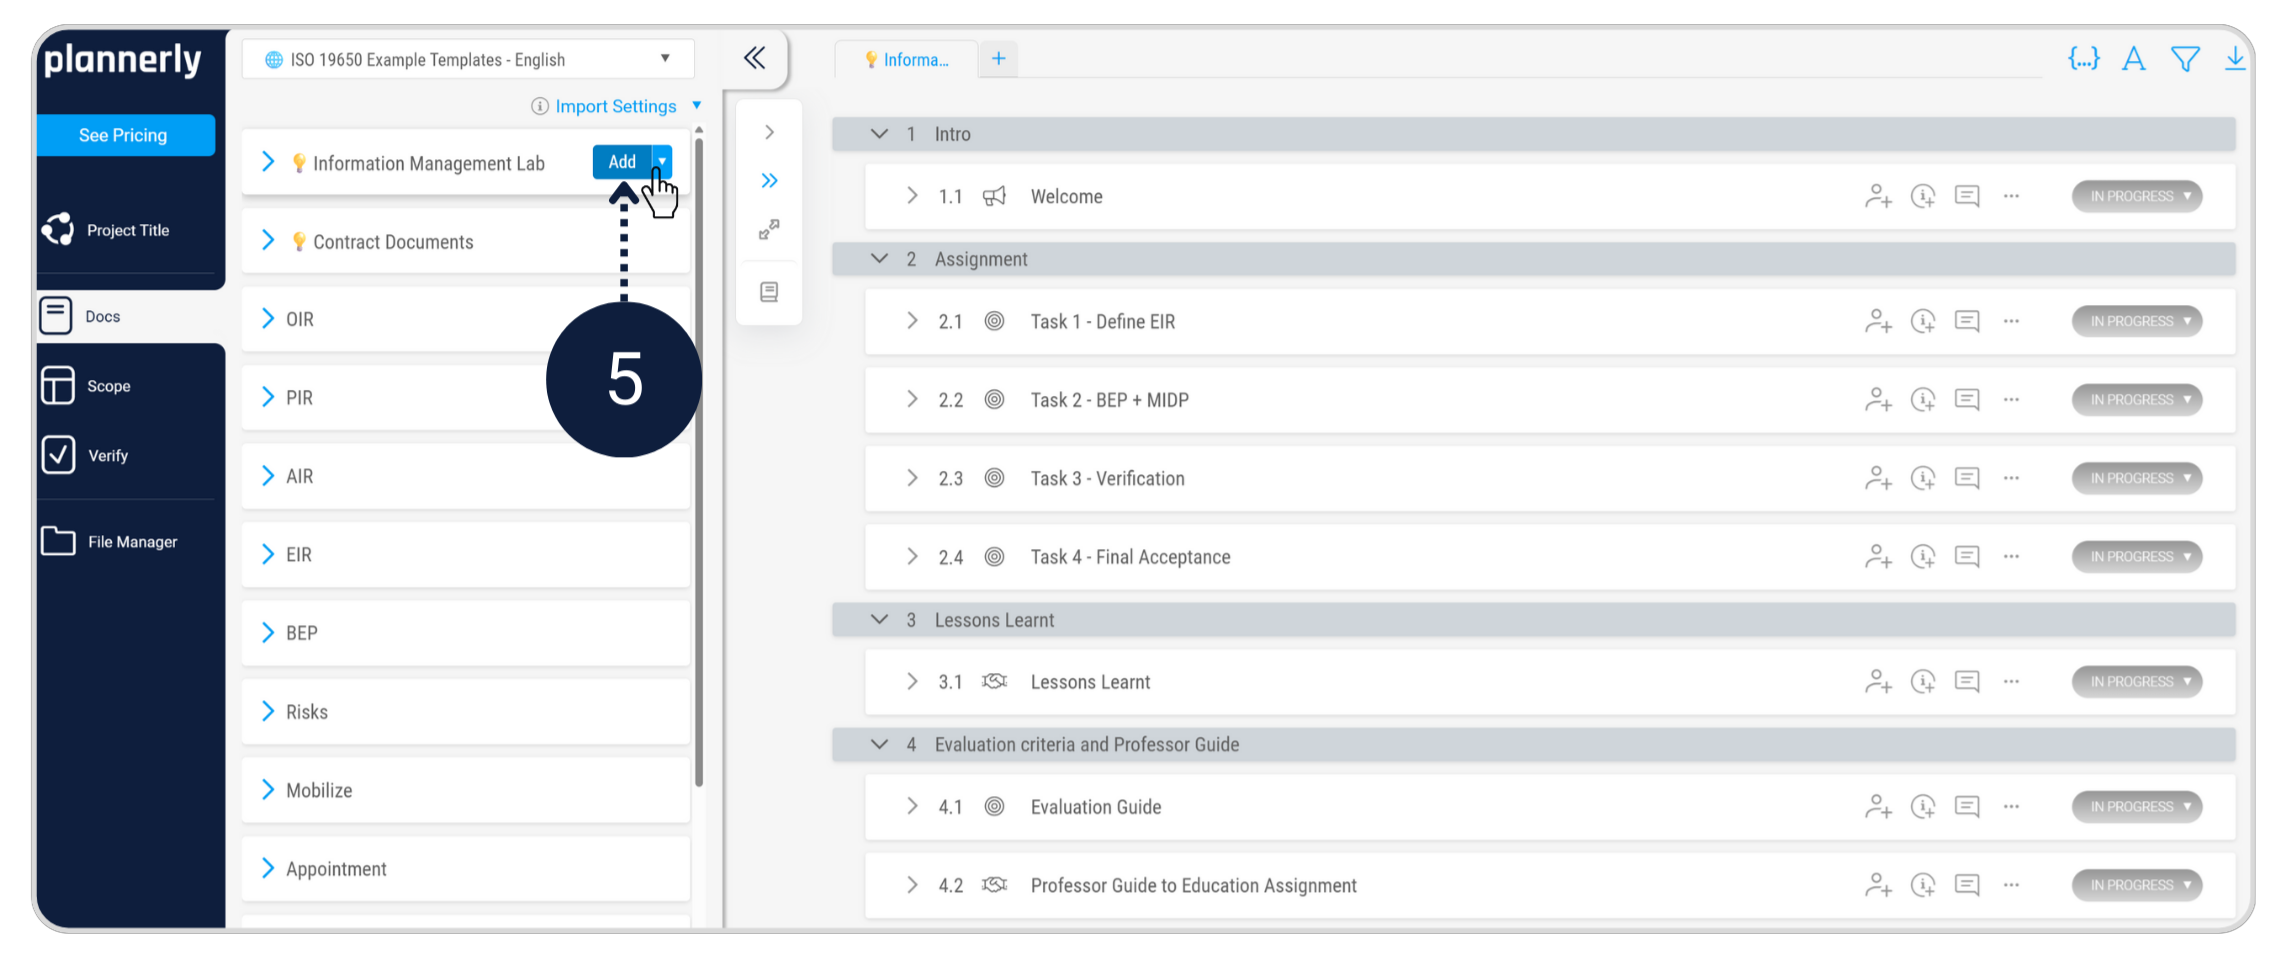The width and height of the screenshot is (2276, 963).
Task: Click the curly braces variables icon
Action: 2083,59
